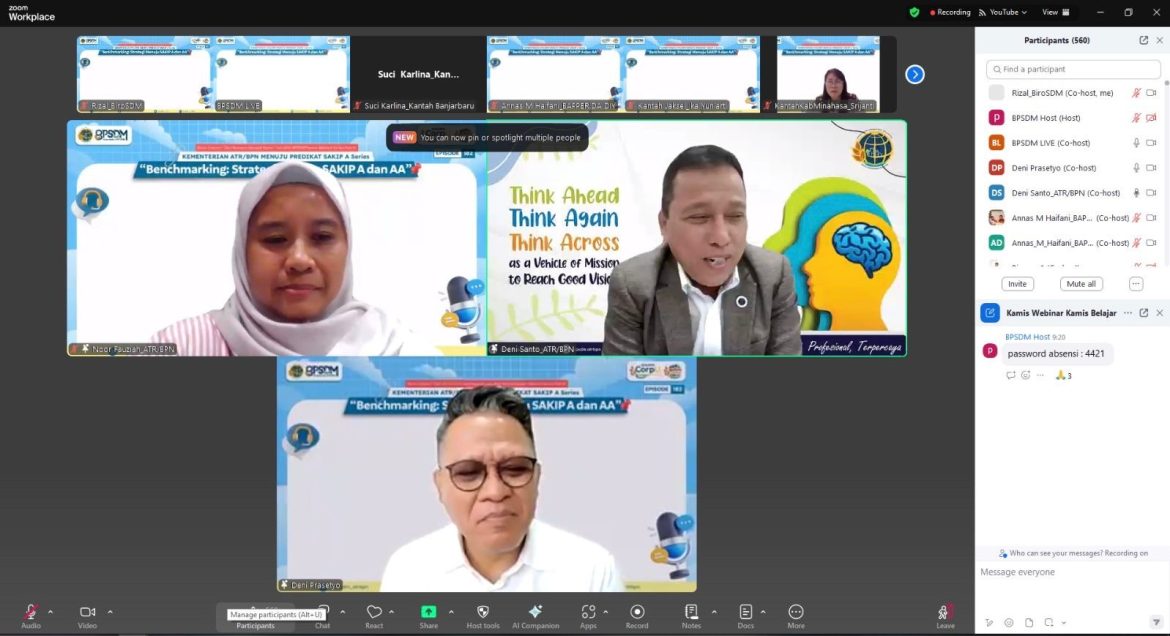Mute Deni Prasetyo via his mic icon

tap(1136, 168)
